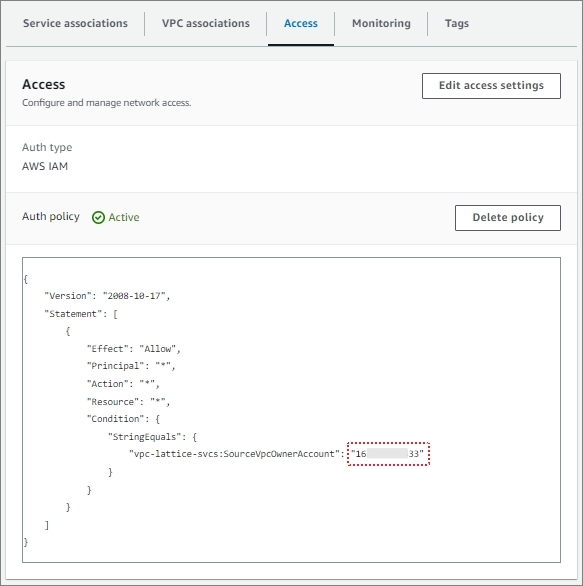Select the AWS IAM value text

pos(45,166)
